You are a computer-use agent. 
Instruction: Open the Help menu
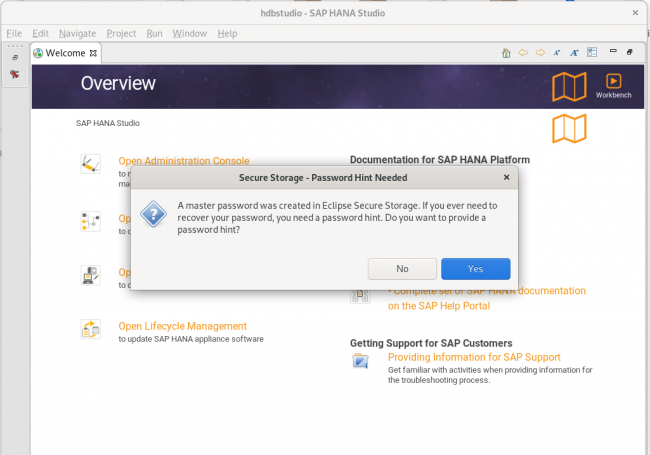tap(227, 33)
